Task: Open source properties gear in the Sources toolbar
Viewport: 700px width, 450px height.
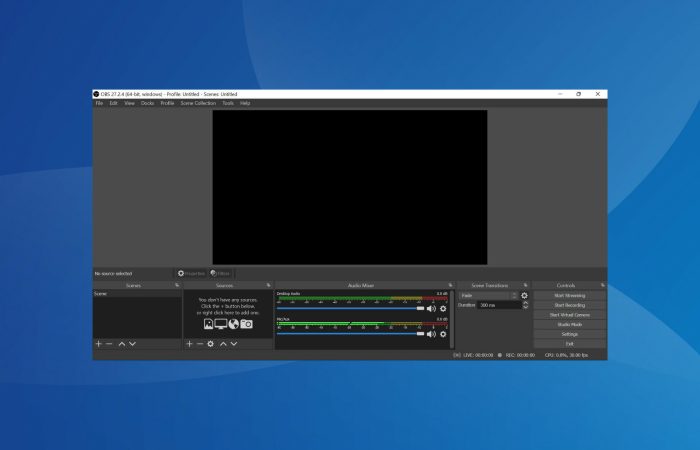Action: 211,344
